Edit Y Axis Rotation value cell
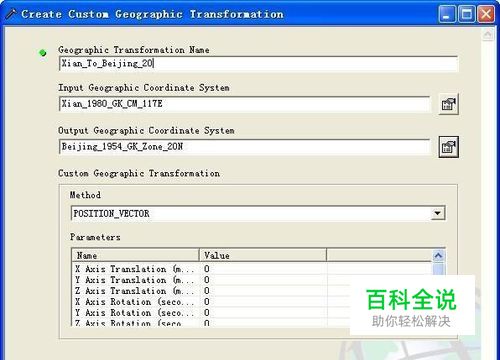The width and height of the screenshot is (500, 360). click(263, 313)
